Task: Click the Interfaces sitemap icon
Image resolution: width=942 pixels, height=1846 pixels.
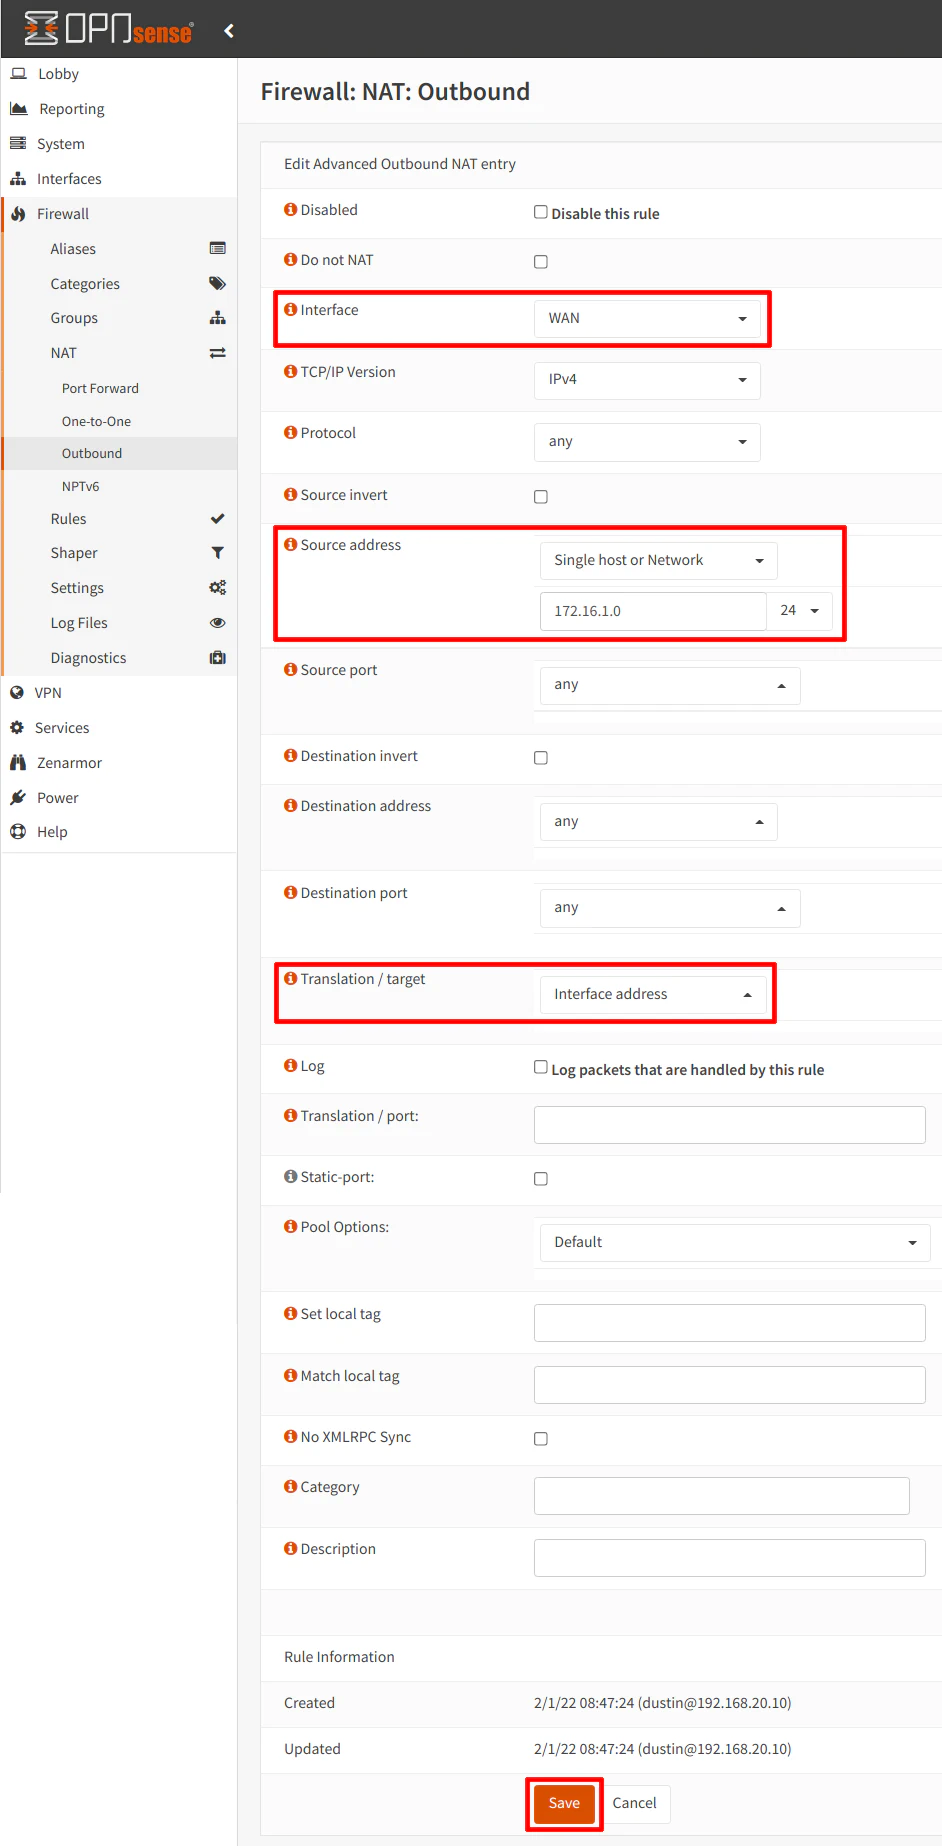Action: click(x=18, y=178)
